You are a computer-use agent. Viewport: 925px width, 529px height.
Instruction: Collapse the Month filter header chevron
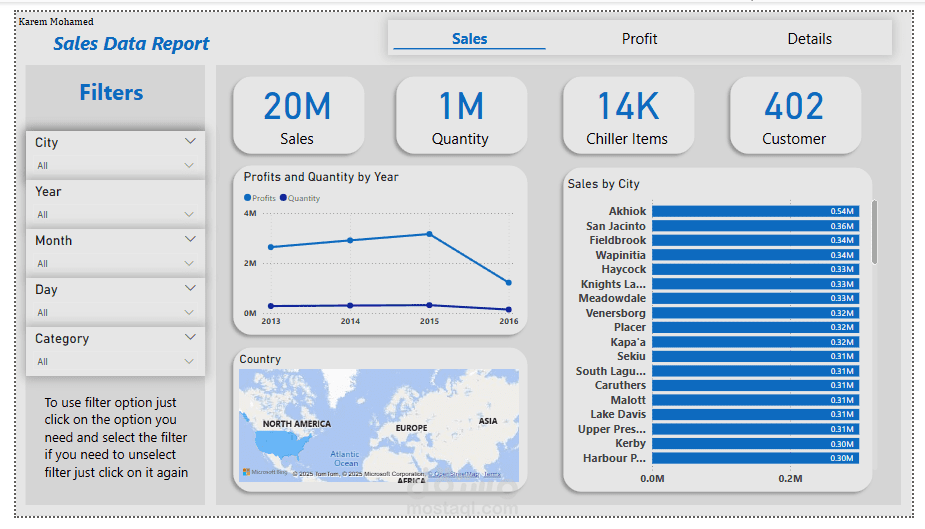(190, 239)
